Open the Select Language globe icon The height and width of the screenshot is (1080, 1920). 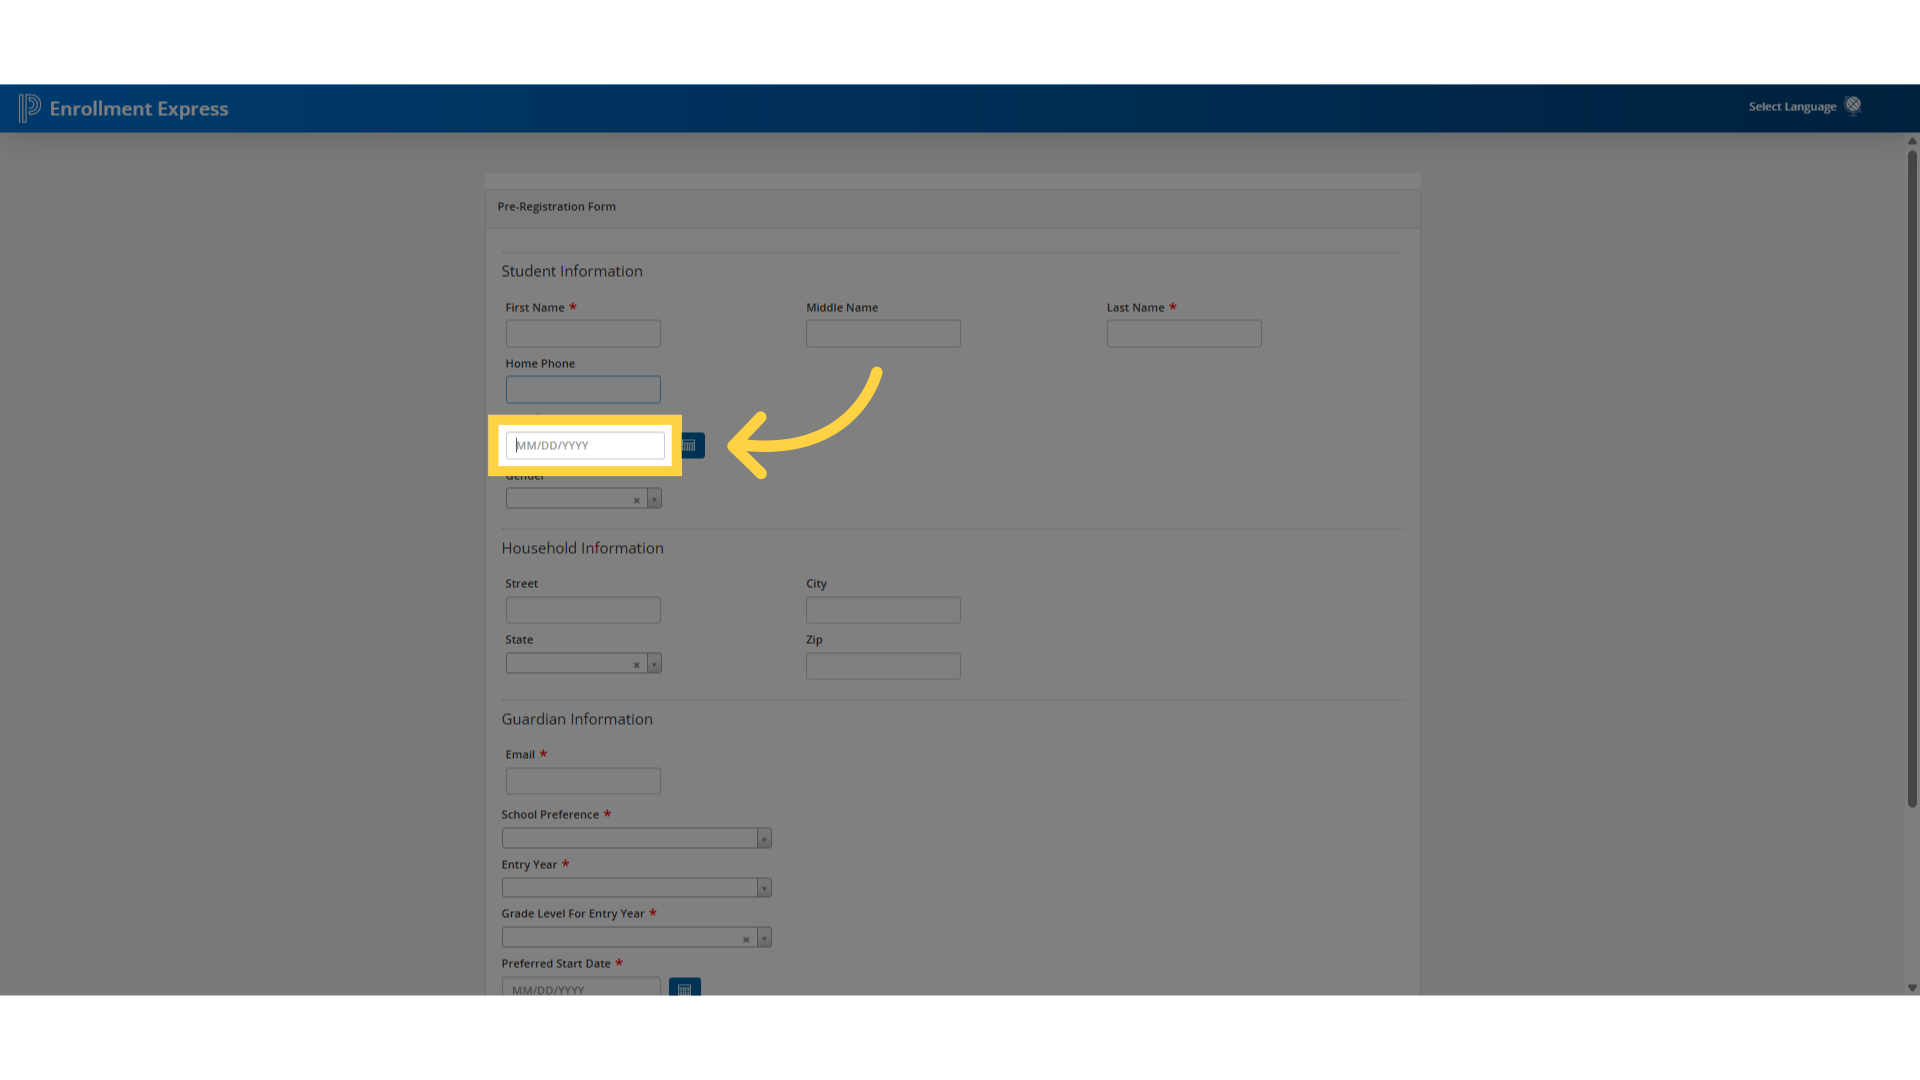[1853, 105]
